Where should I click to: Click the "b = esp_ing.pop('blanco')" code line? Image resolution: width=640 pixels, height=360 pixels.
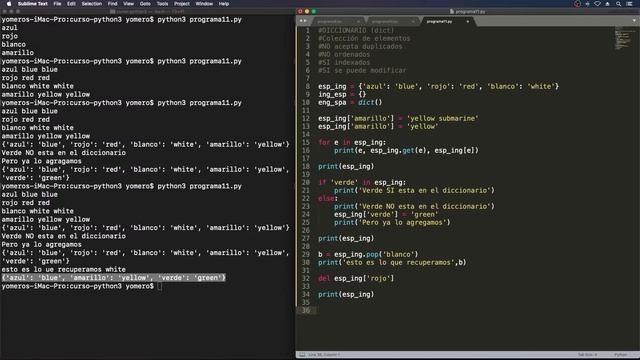(368, 254)
